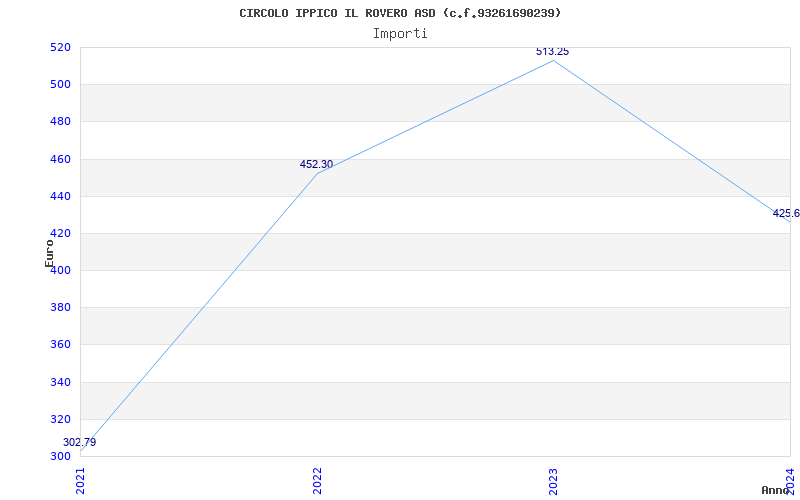Click the chart title CIRCOLO IPPICO IL ROVERO ASD
Image resolution: width=800 pixels, height=500 pixels.
click(x=400, y=13)
